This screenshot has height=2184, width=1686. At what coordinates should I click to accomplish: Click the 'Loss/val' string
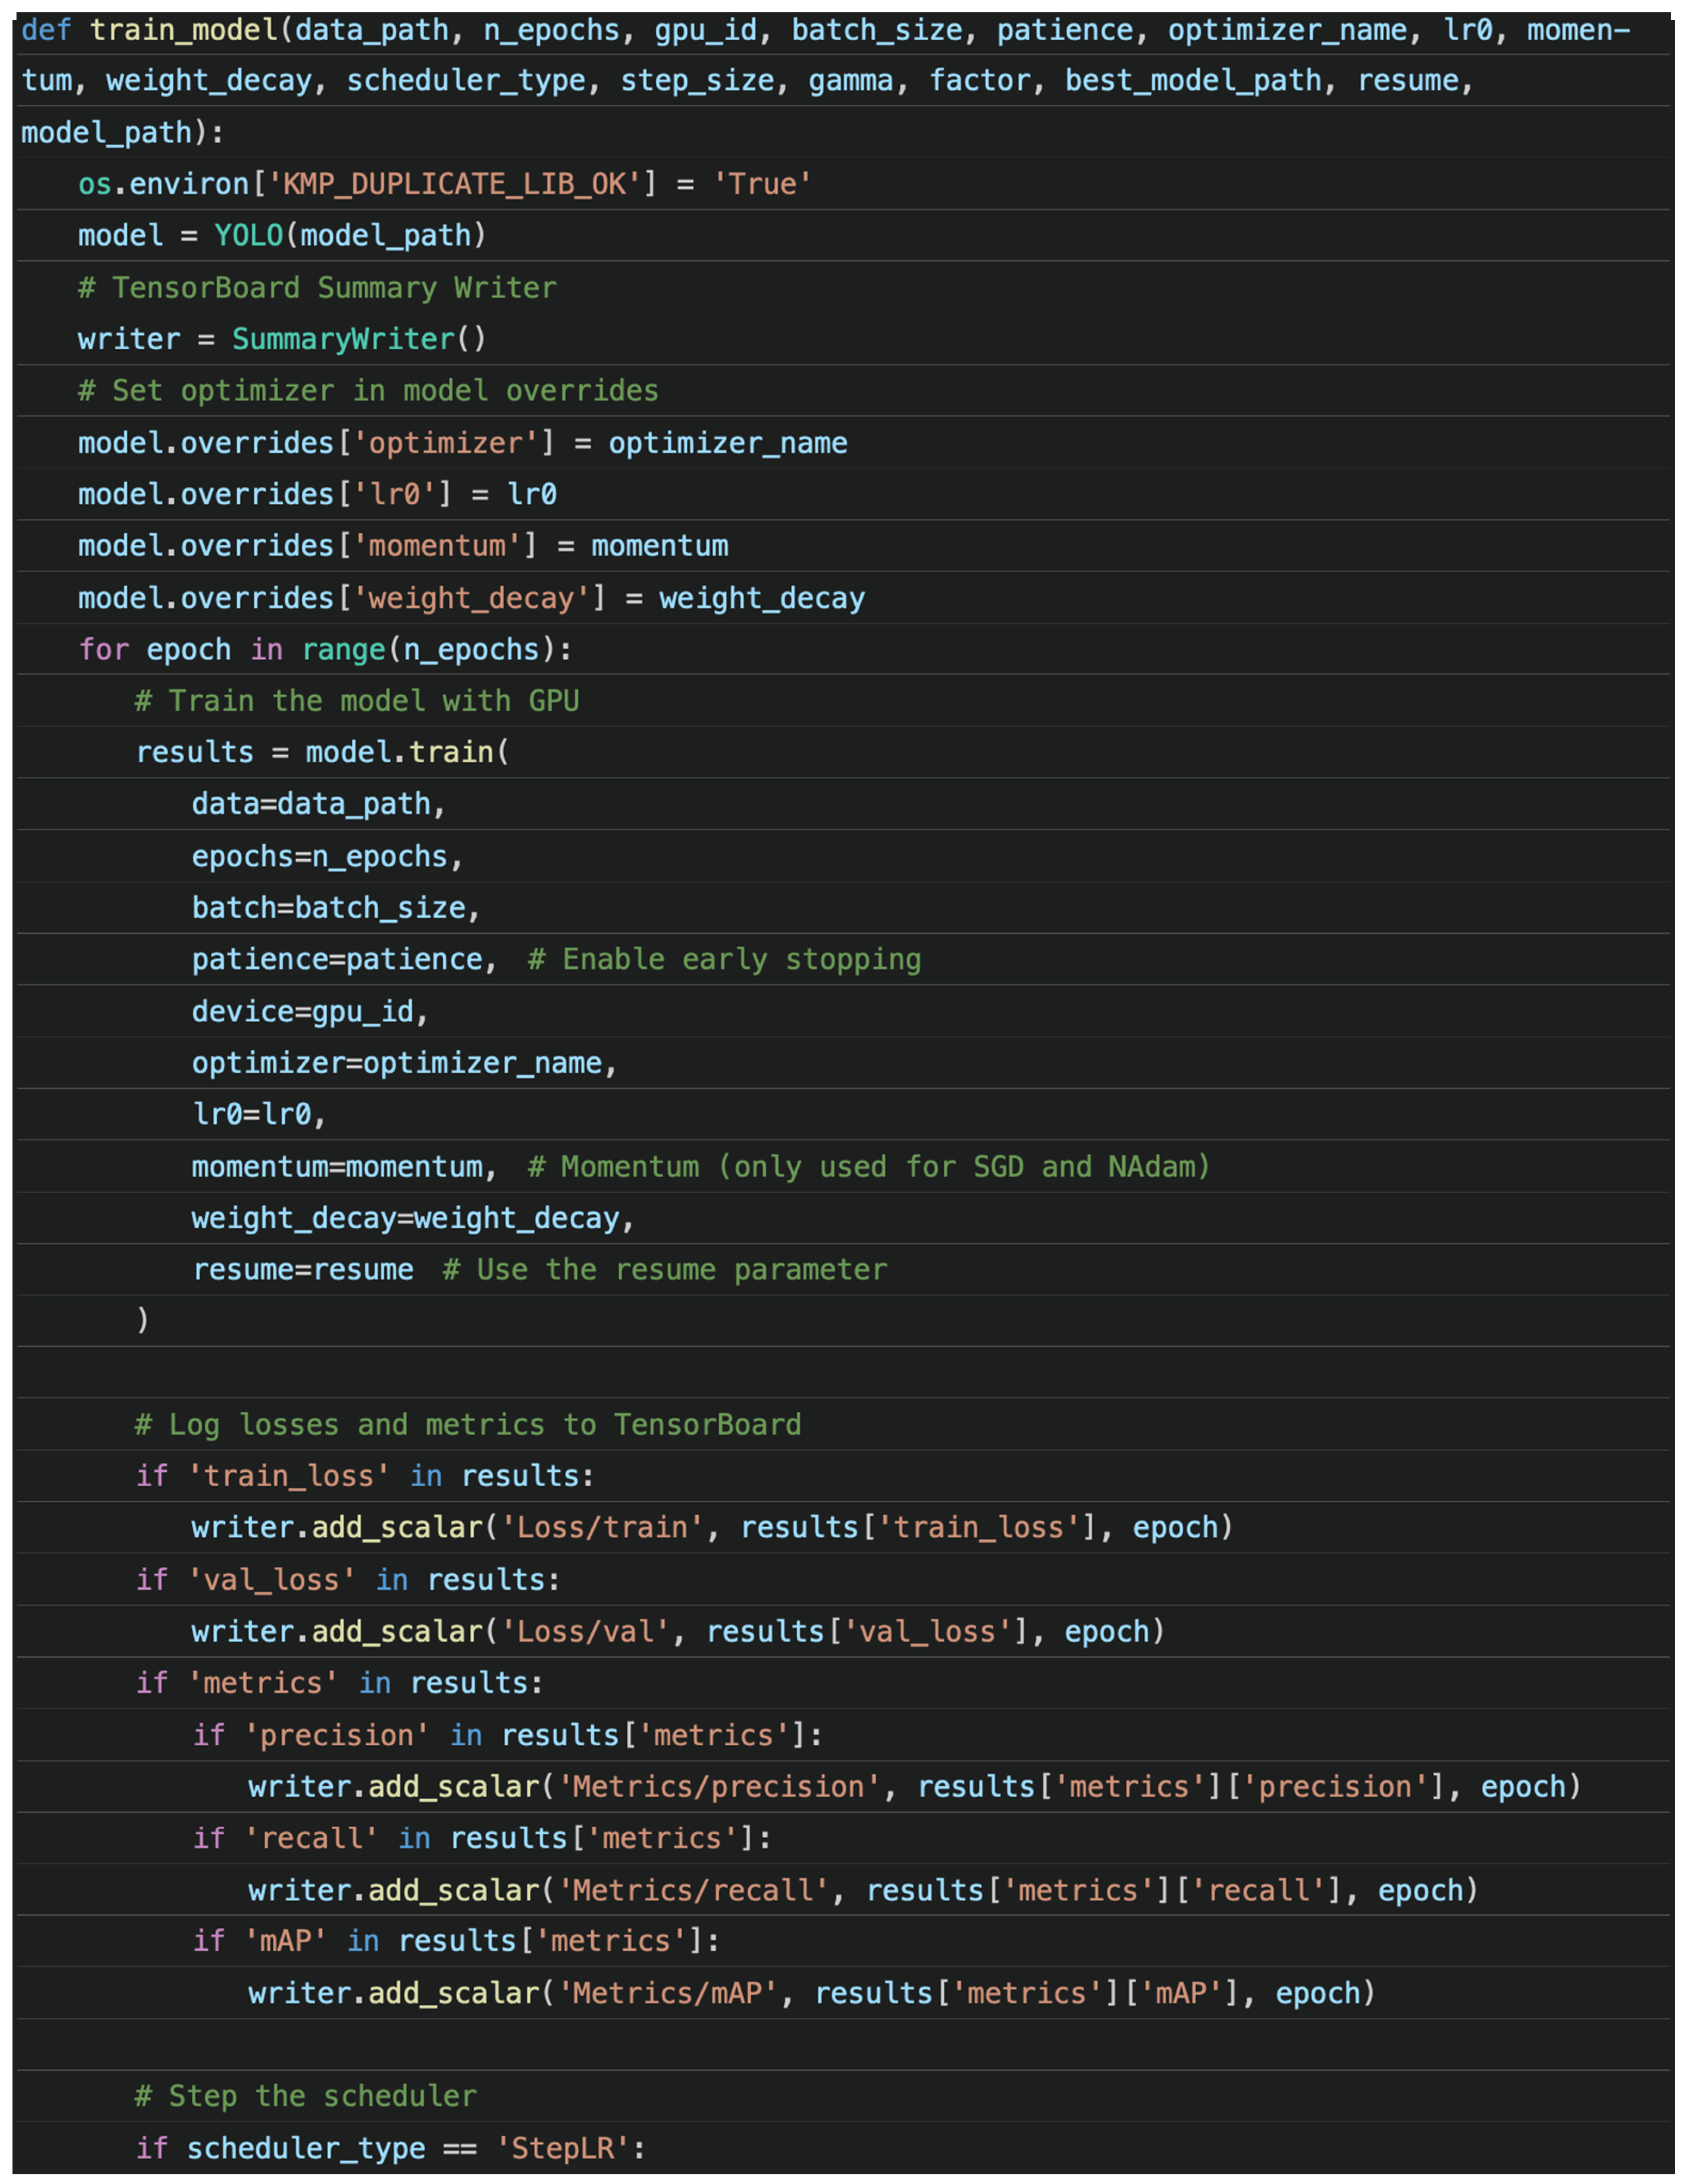[584, 1632]
